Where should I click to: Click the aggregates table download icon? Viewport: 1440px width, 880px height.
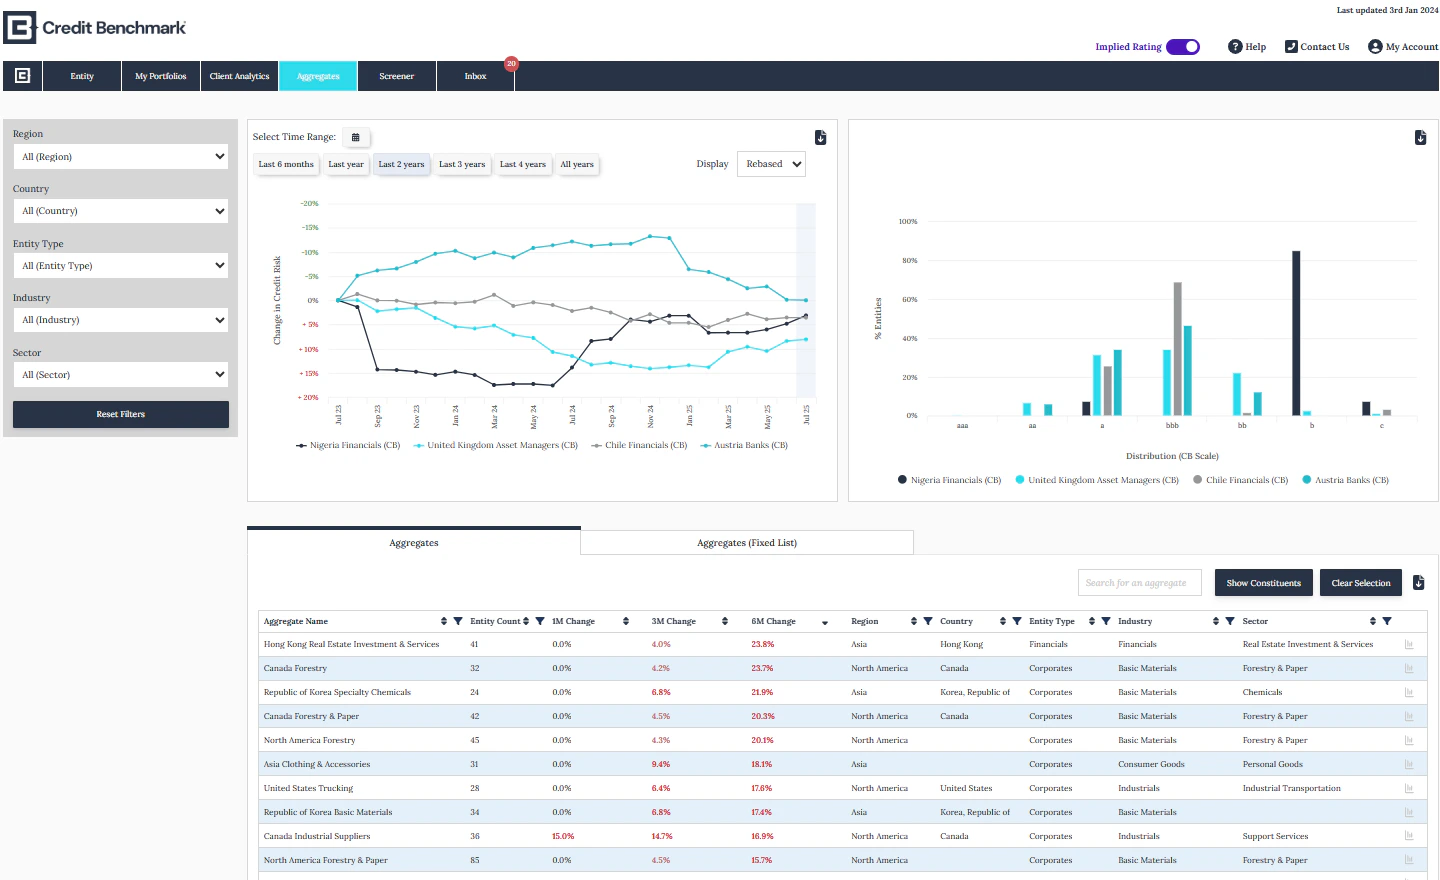pos(1419,583)
